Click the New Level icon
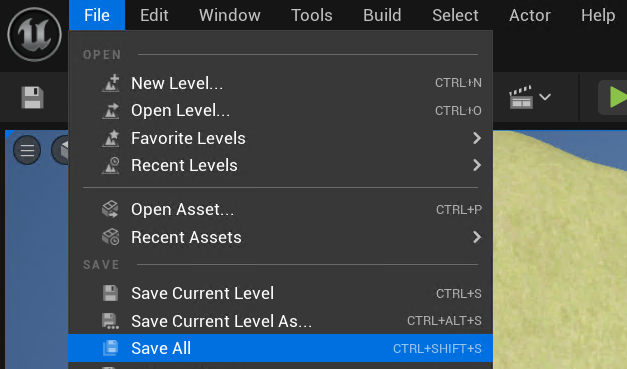This screenshot has width=627, height=369. tap(111, 83)
